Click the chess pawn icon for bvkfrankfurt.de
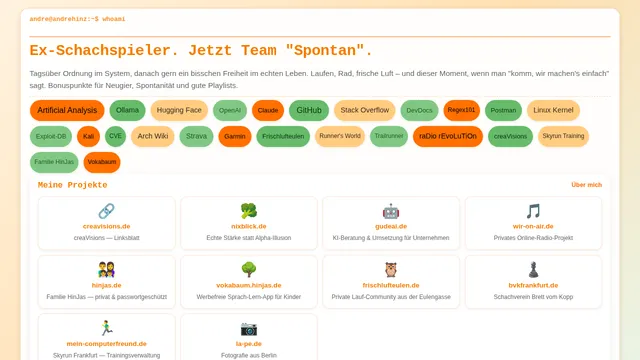Screen dimensions: 640x360 tap(533, 270)
